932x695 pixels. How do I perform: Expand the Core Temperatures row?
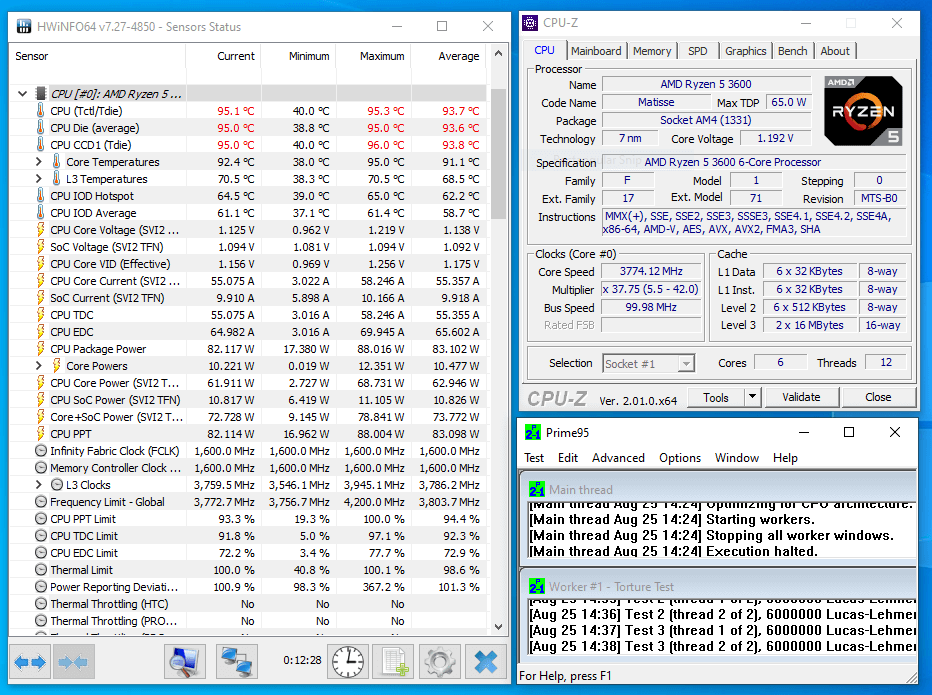[39, 162]
